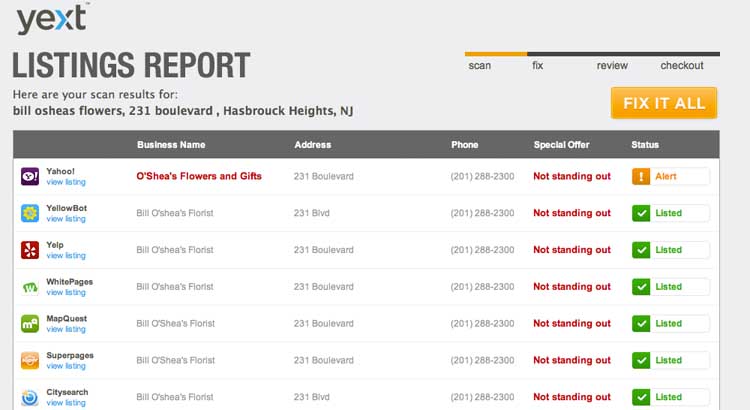750x410 pixels.
Task: Click the Business Name column header
Action: [x=171, y=144]
